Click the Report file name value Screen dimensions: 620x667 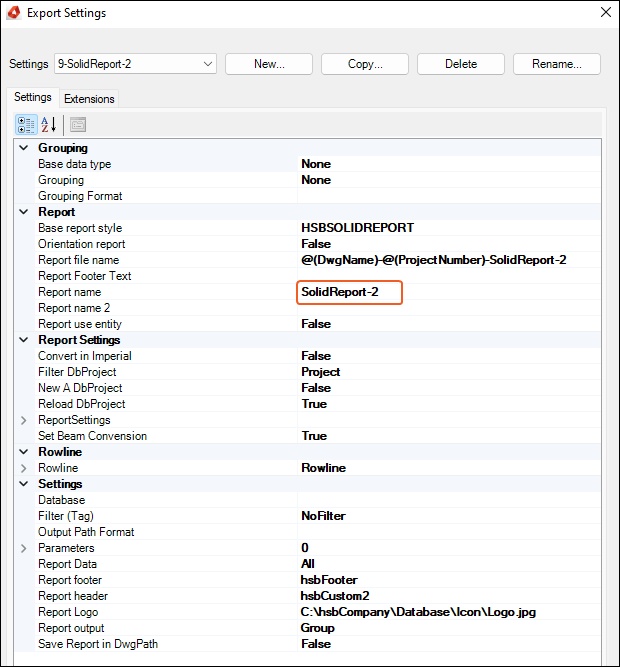434,260
